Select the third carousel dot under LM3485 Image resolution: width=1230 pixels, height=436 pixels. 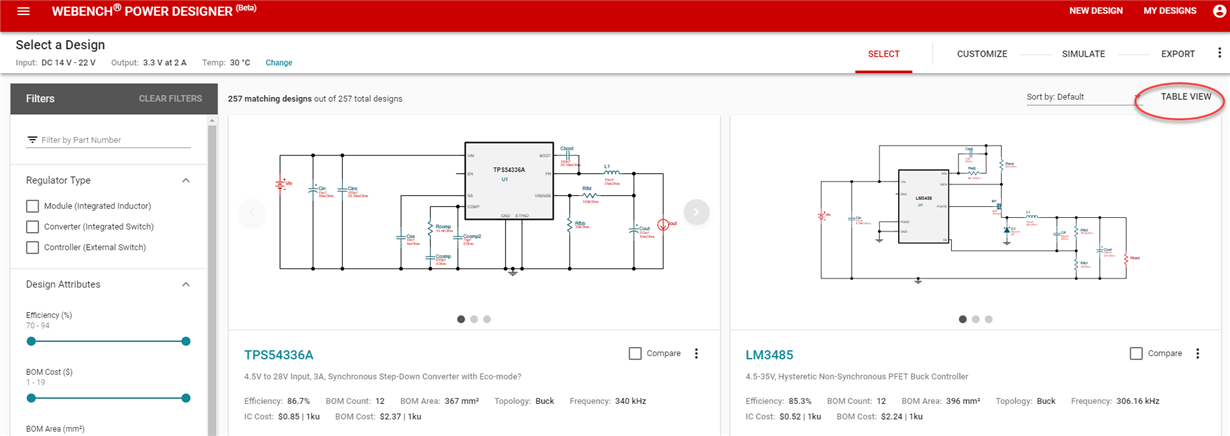tap(989, 319)
